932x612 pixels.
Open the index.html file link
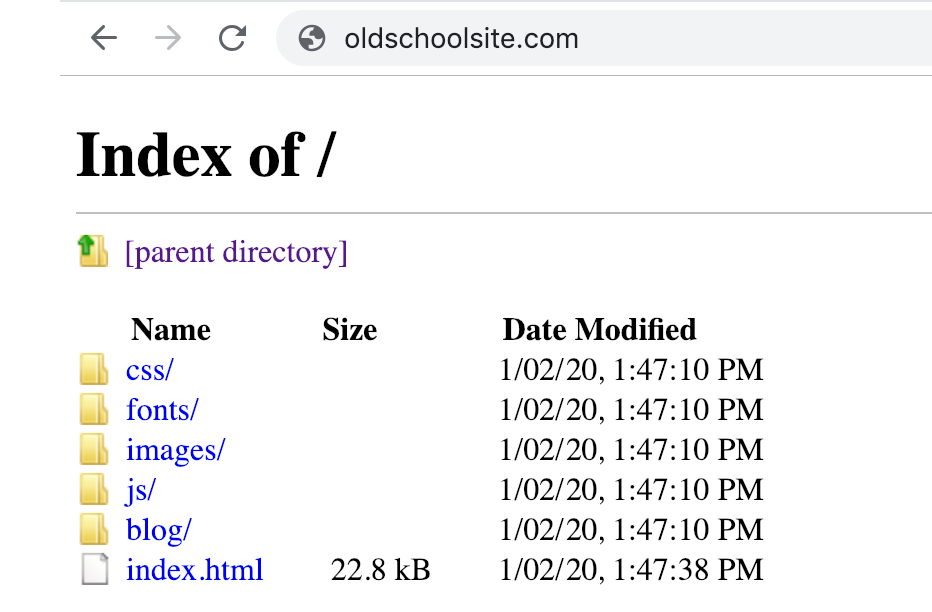click(194, 570)
